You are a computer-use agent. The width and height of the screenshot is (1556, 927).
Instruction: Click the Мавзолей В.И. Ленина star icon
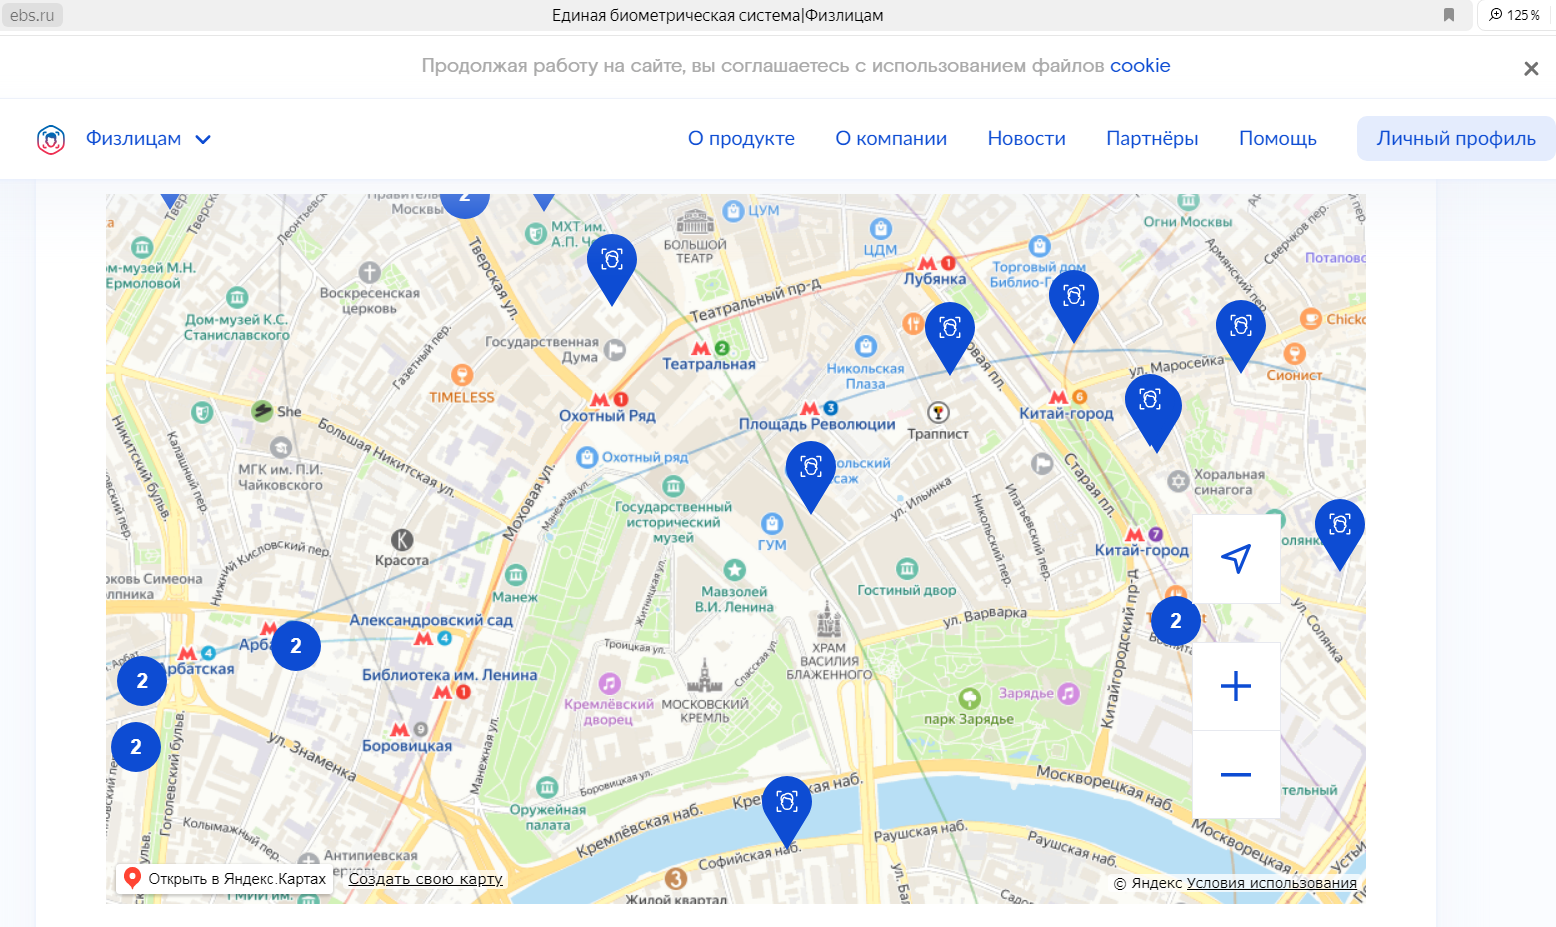735,569
